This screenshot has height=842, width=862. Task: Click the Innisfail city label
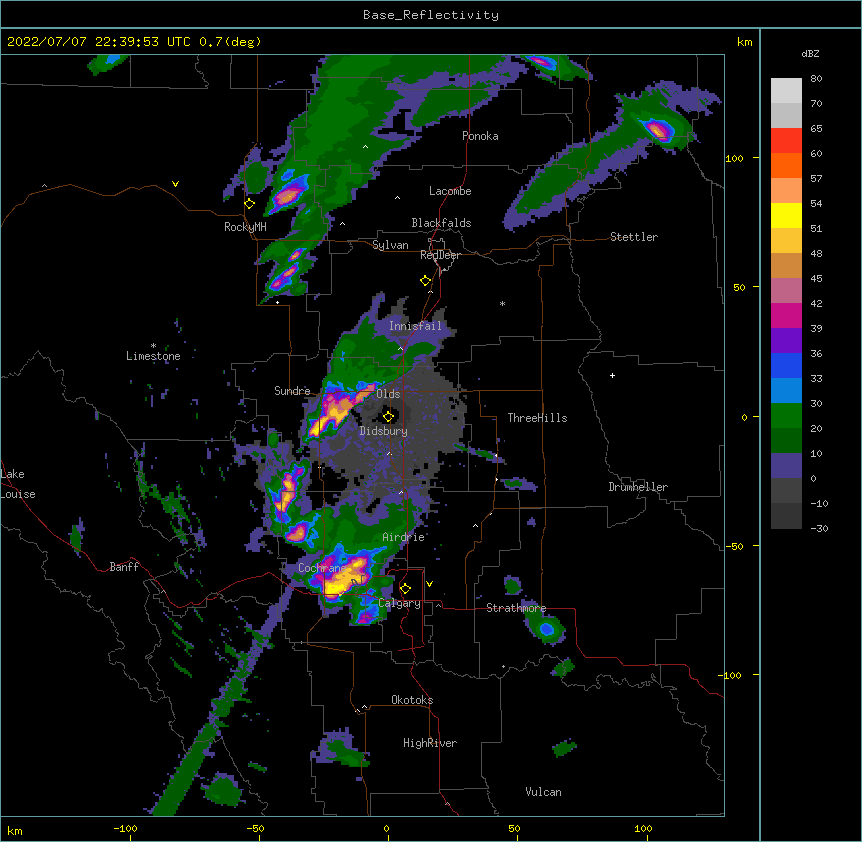point(416,326)
